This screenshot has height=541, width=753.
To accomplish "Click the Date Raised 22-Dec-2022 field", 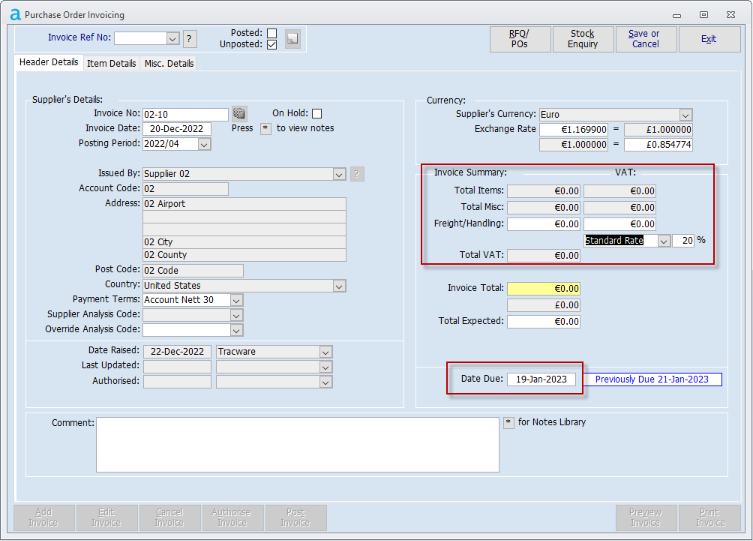I will click(177, 352).
